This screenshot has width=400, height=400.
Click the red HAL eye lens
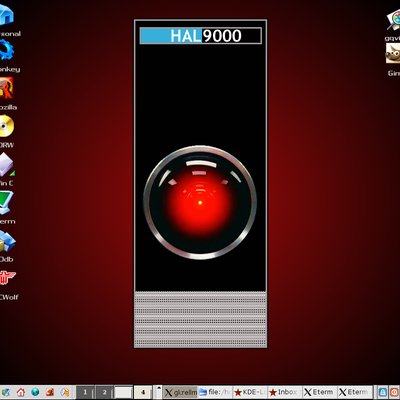(200, 202)
